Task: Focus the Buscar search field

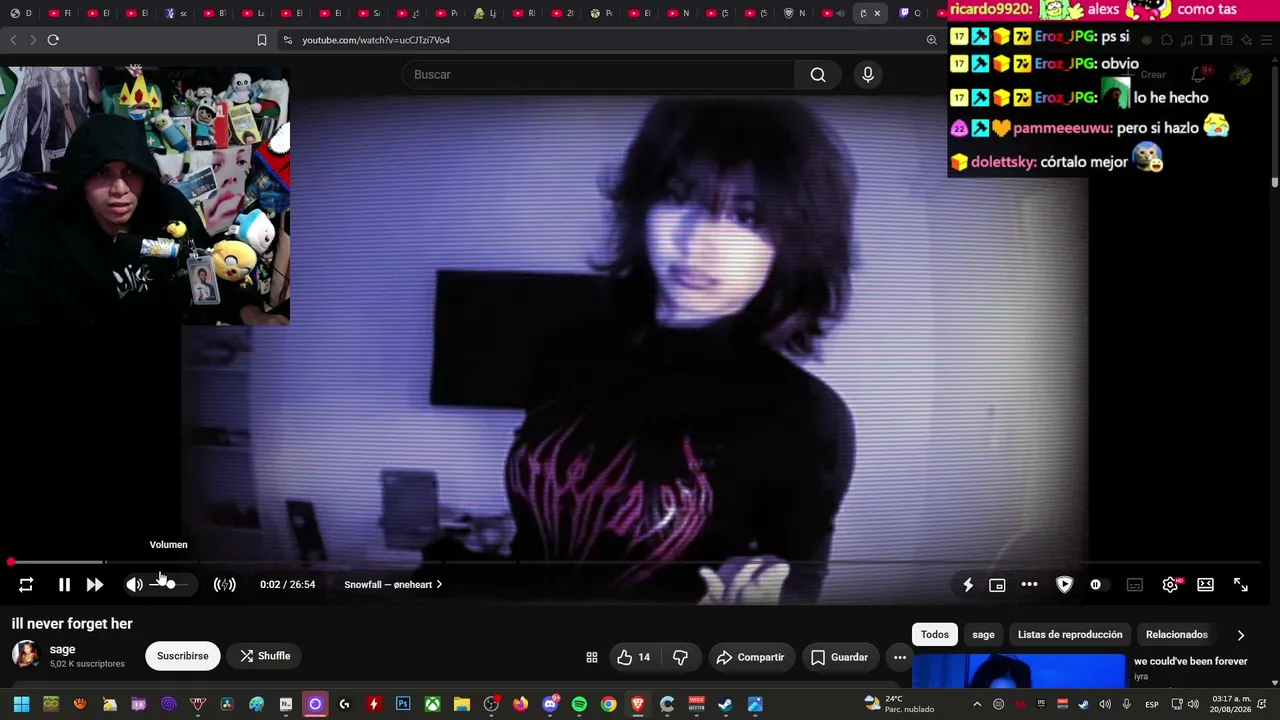Action: tap(598, 75)
